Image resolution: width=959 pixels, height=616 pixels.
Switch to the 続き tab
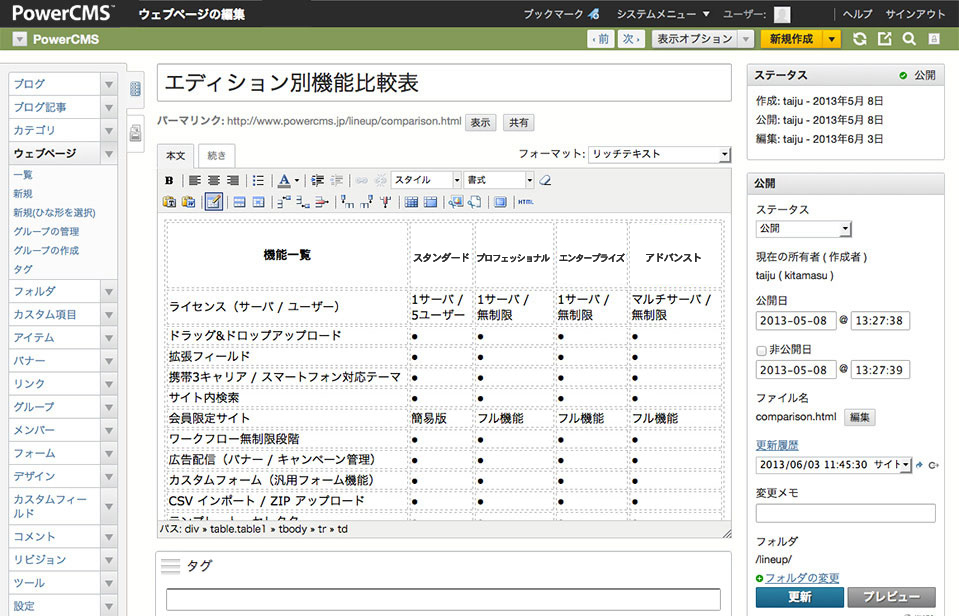217,156
